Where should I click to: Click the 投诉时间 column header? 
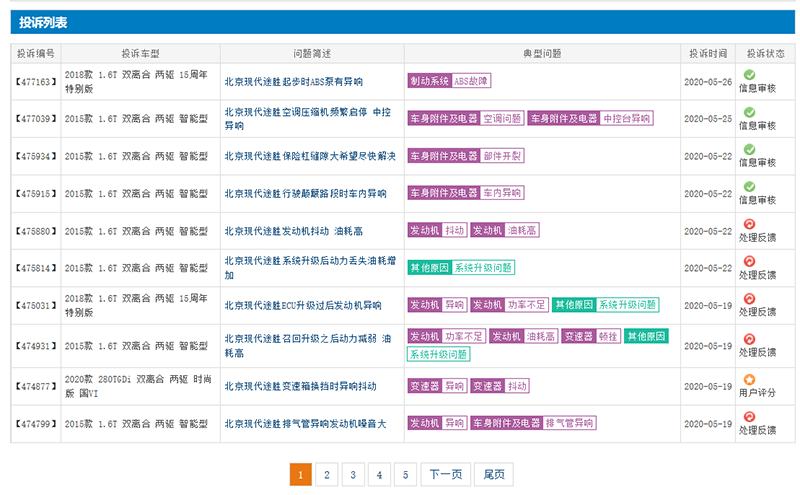[708, 52]
